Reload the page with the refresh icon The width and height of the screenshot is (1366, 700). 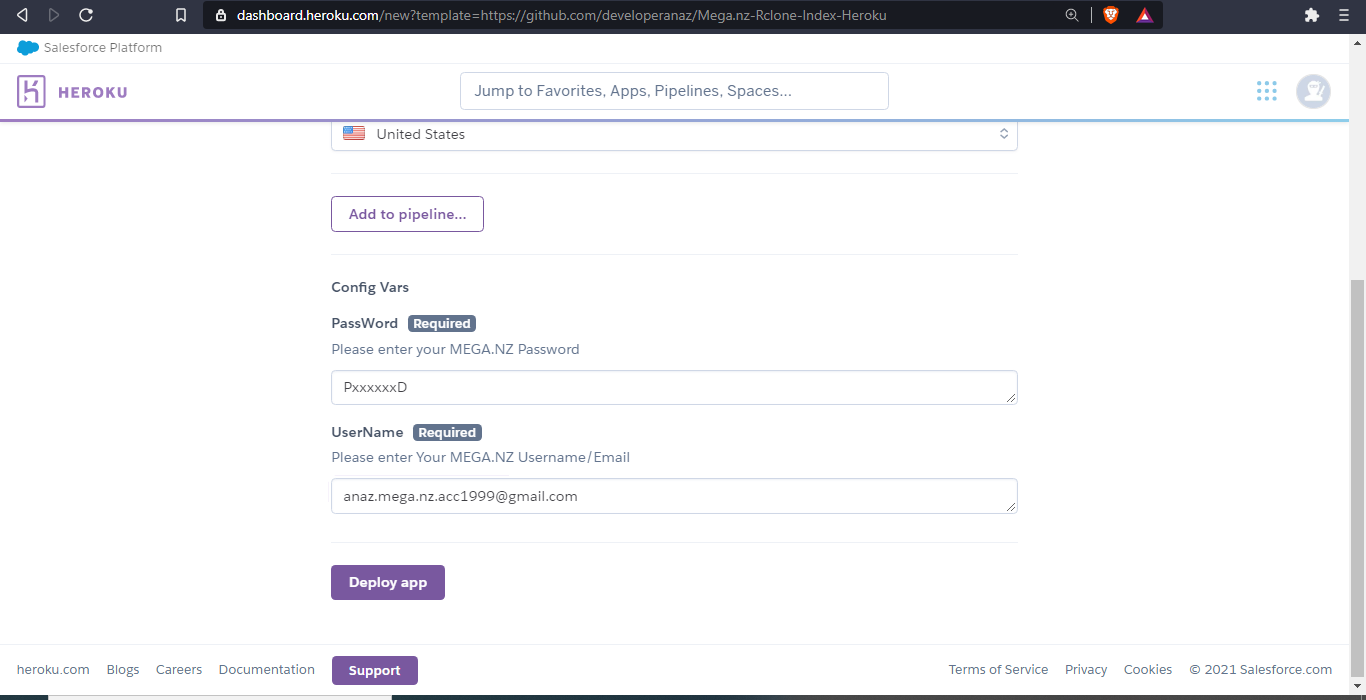(86, 15)
